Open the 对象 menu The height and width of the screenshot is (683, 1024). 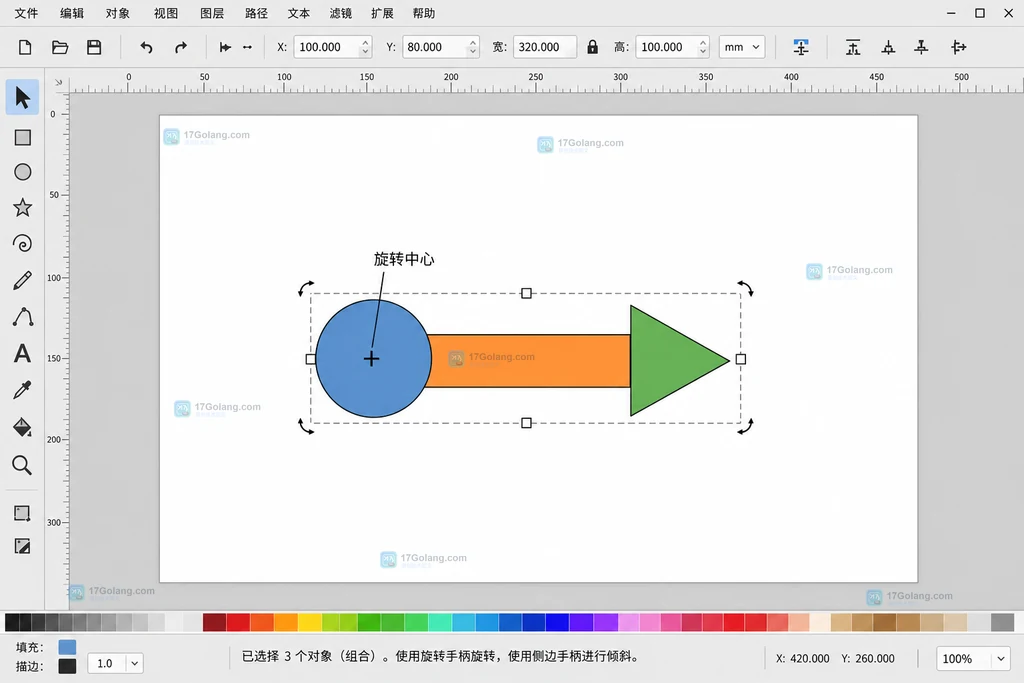tap(118, 13)
